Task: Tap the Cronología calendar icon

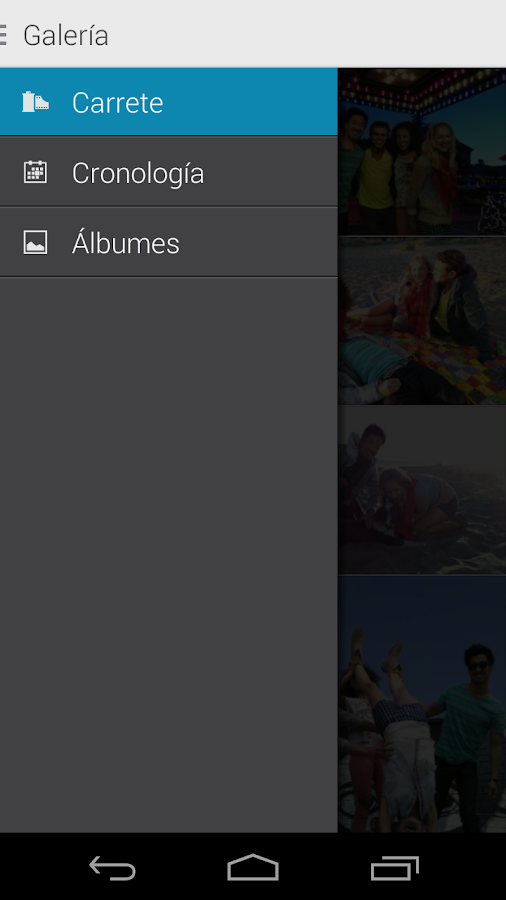Action: 35,172
